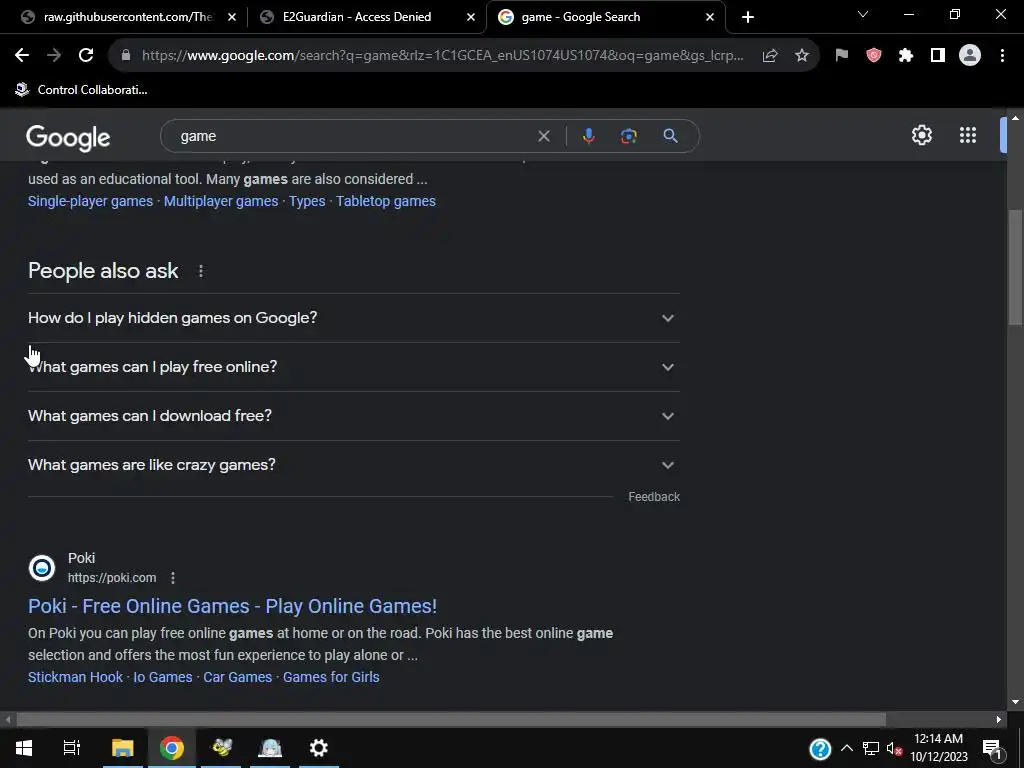The height and width of the screenshot is (768, 1024).
Task: Open the Single-player games link
Action: coord(90,201)
